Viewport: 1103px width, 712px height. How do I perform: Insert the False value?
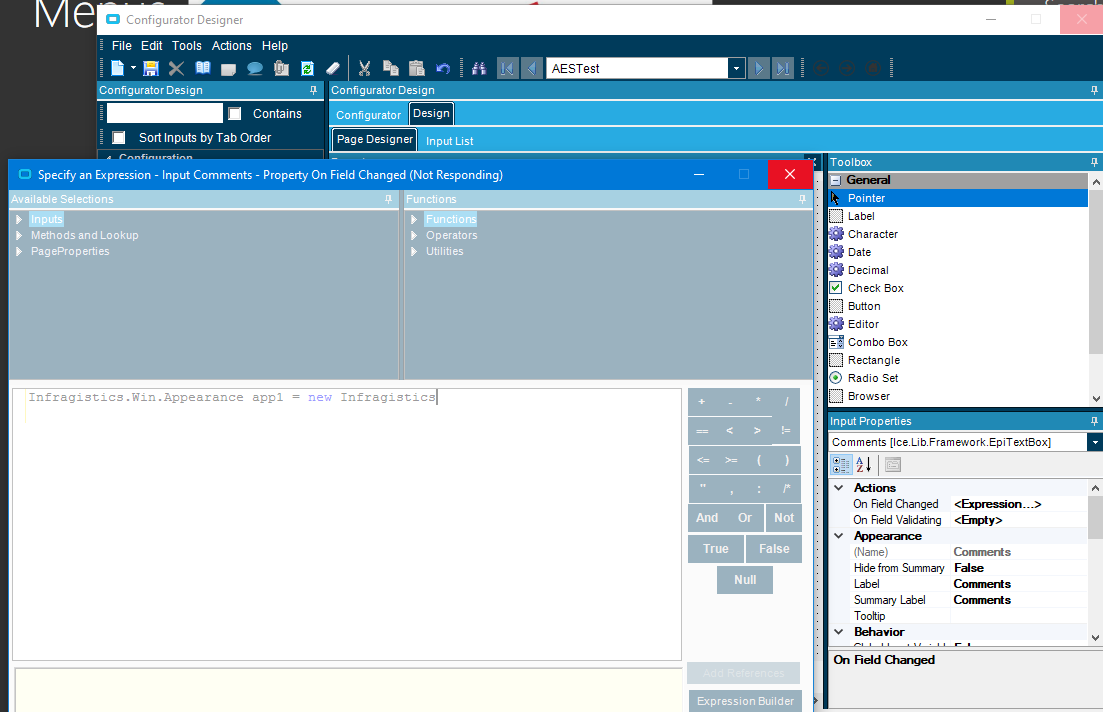click(774, 549)
